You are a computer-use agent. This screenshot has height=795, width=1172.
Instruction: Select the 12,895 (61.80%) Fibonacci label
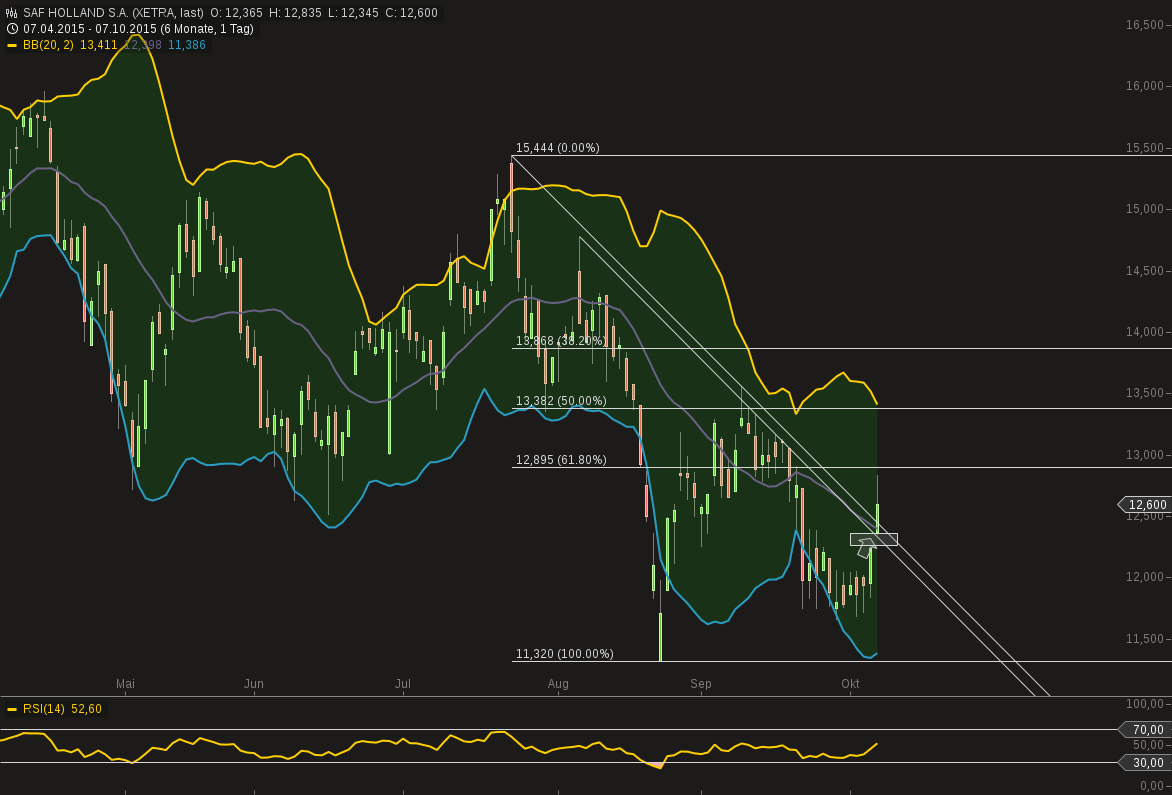[561, 460]
